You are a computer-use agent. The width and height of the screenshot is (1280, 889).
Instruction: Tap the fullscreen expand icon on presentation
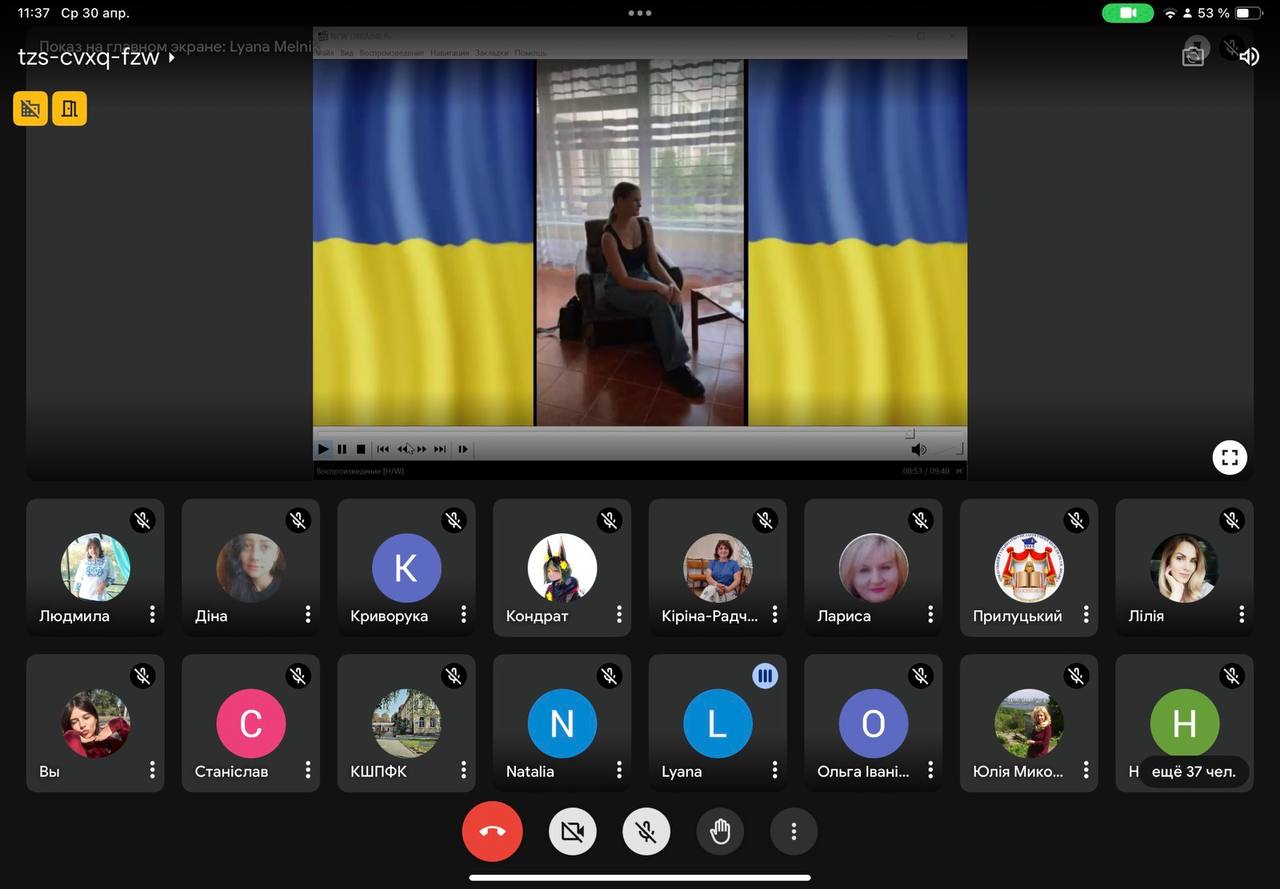coord(1229,457)
